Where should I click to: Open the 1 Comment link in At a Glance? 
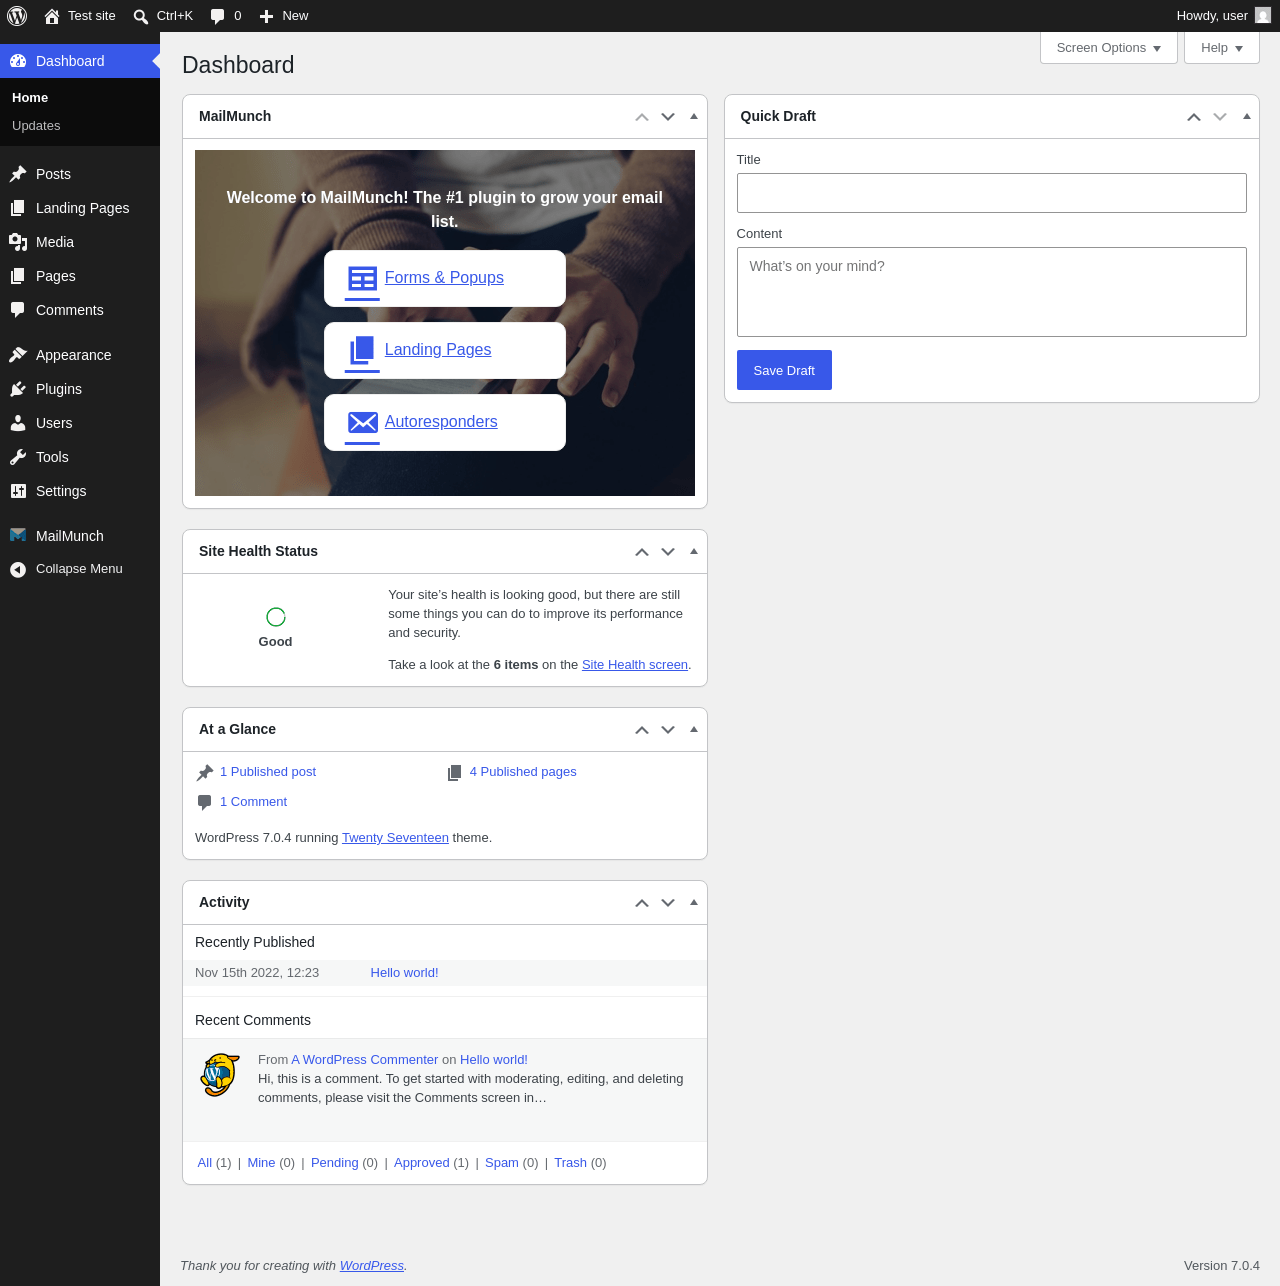pyautogui.click(x=253, y=802)
